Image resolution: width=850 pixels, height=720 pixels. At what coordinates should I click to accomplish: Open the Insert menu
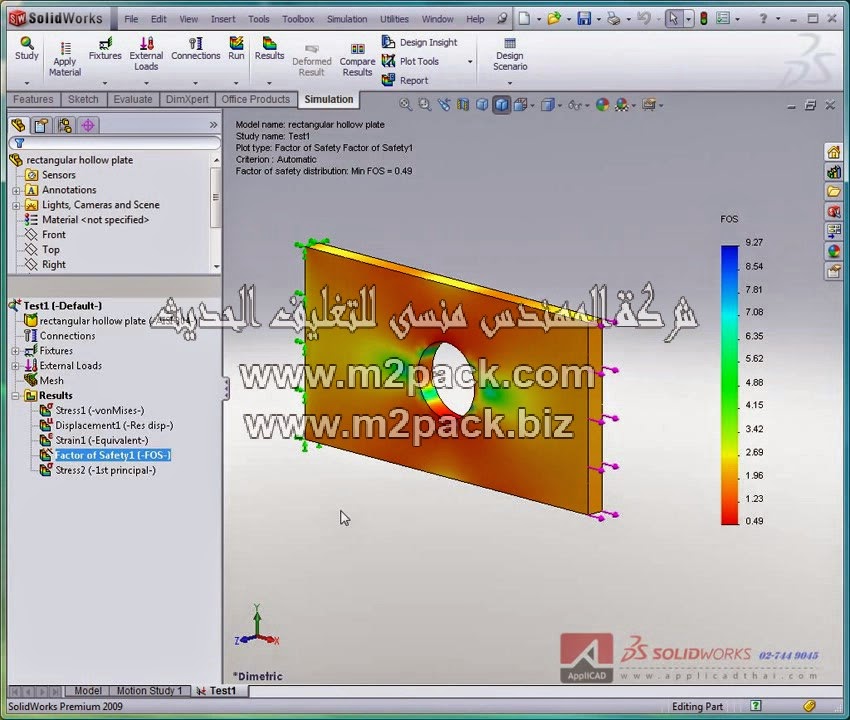[223, 19]
